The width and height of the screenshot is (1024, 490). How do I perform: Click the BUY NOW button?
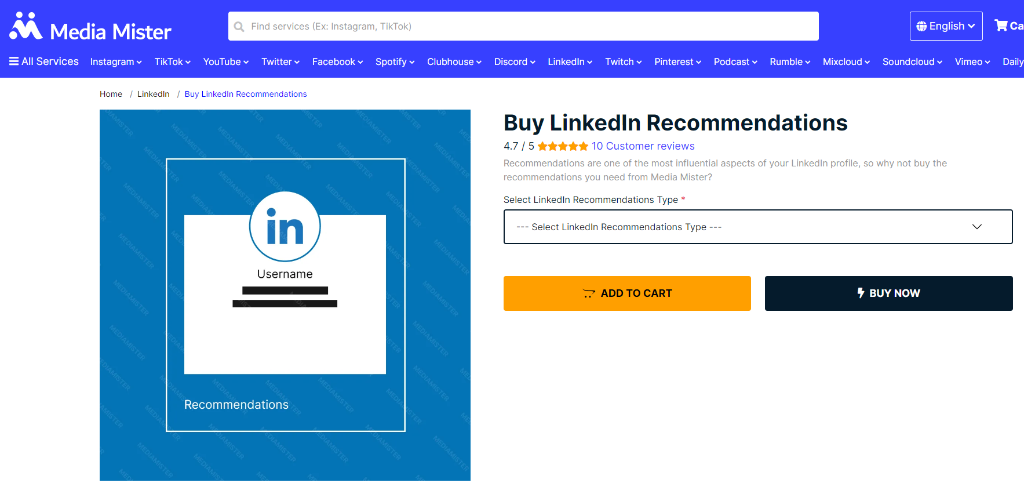889,293
